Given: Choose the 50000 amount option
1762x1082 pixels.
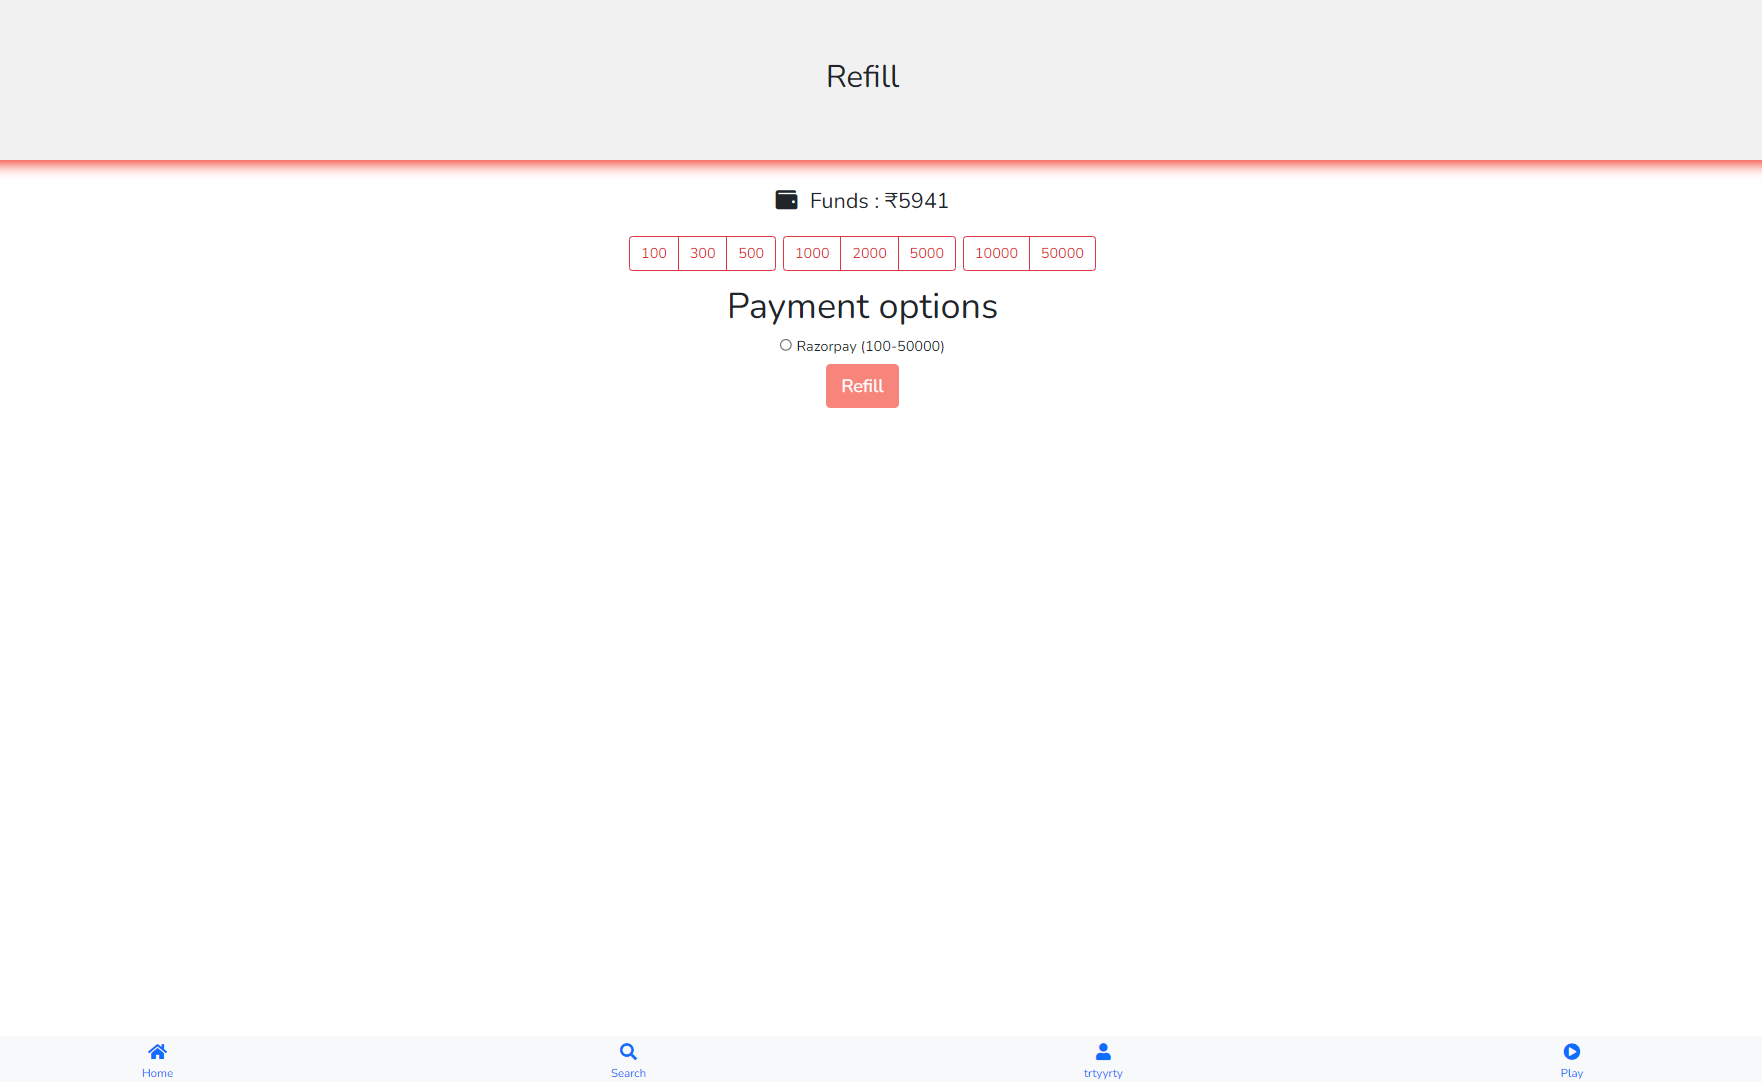Looking at the screenshot, I should pyautogui.click(x=1061, y=253).
